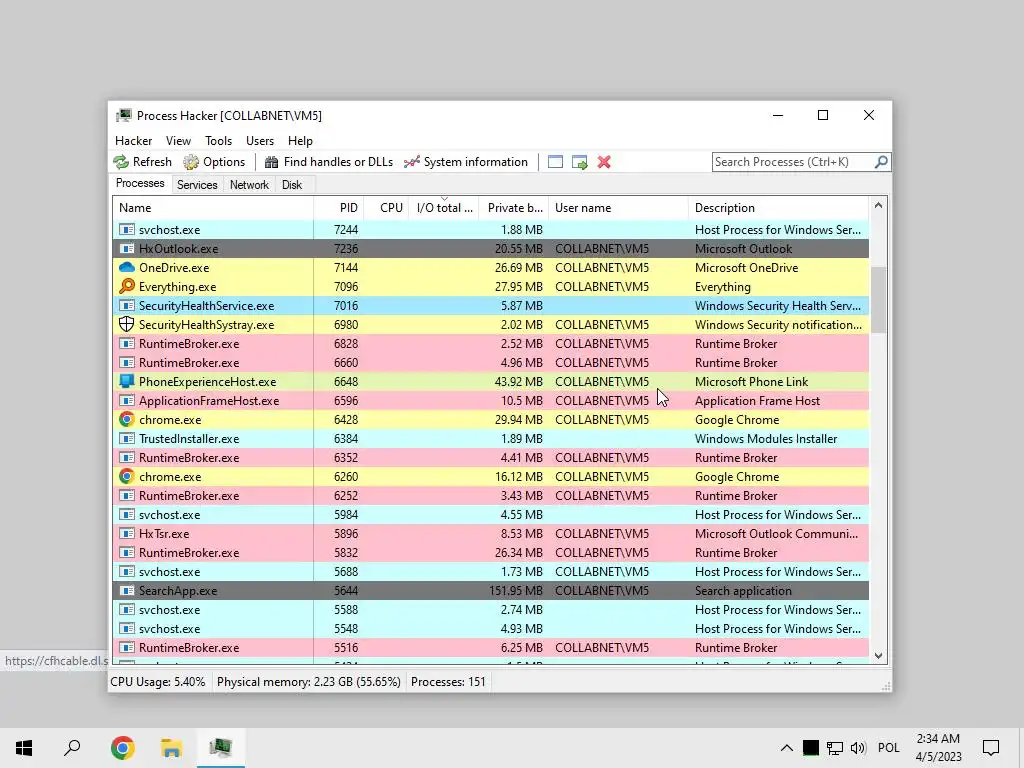Screen dimensions: 1024x768
Task: Open the Options gear toolbar item
Action: (x=214, y=162)
